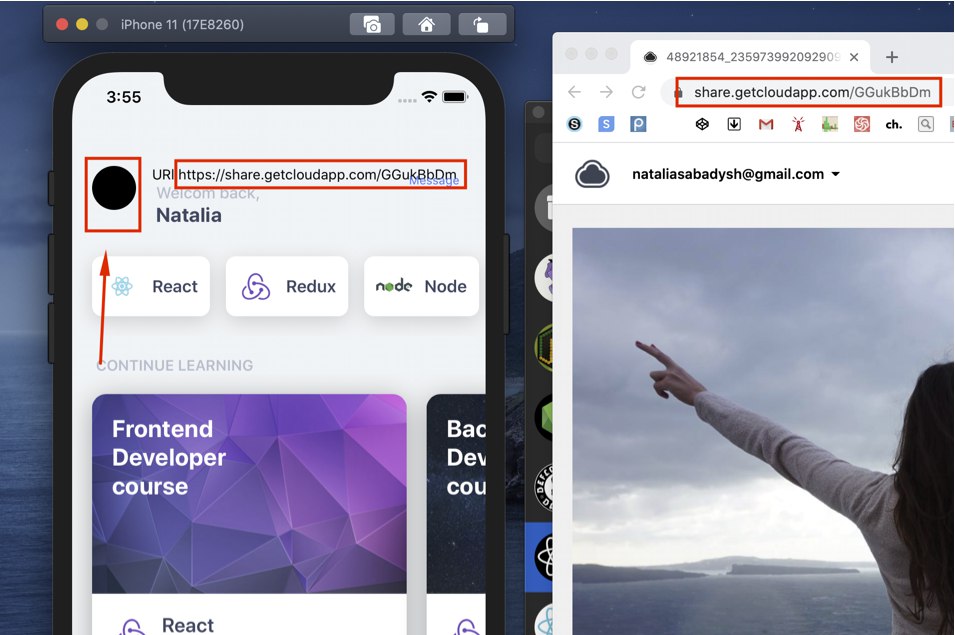Screen dimensions: 955x635
Task: Click the shared photo in the CloudApp page
Action: pos(763,431)
